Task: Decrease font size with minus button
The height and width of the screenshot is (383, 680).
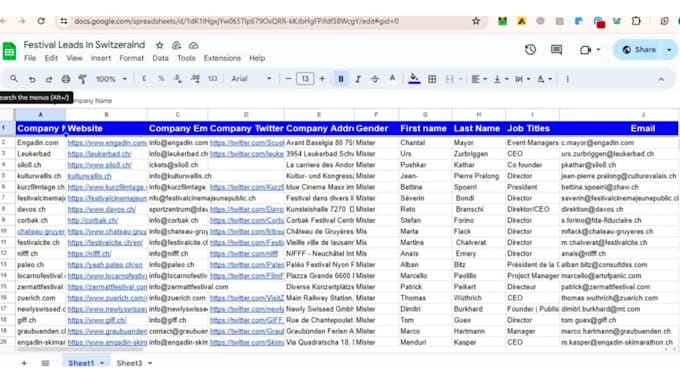Action: (288, 79)
